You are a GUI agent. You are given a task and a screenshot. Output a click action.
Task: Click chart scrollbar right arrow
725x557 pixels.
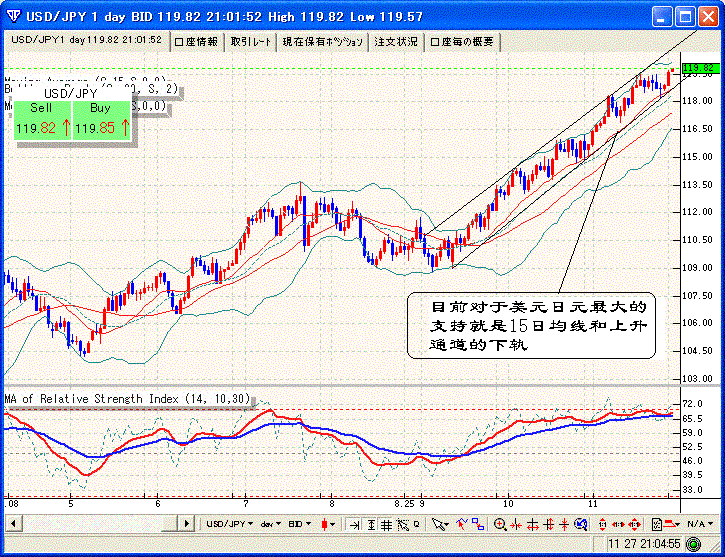pos(186,524)
